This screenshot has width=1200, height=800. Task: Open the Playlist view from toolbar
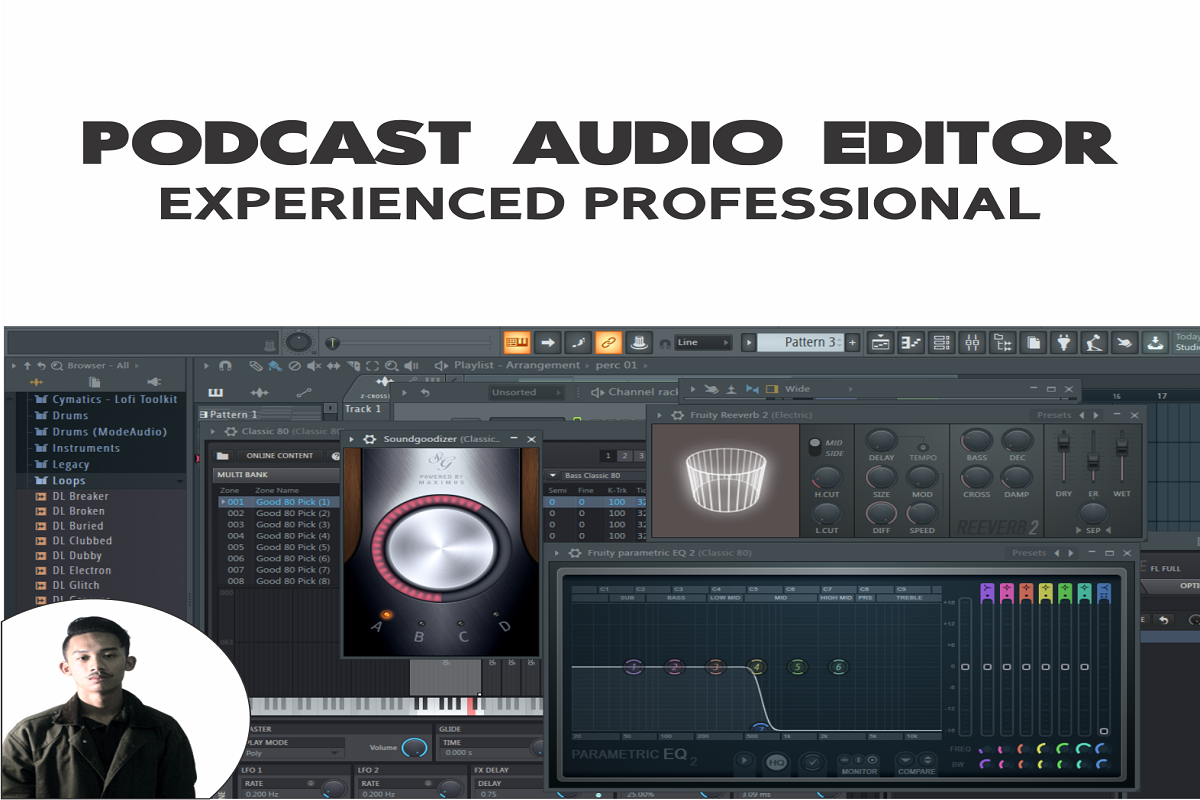click(x=881, y=343)
